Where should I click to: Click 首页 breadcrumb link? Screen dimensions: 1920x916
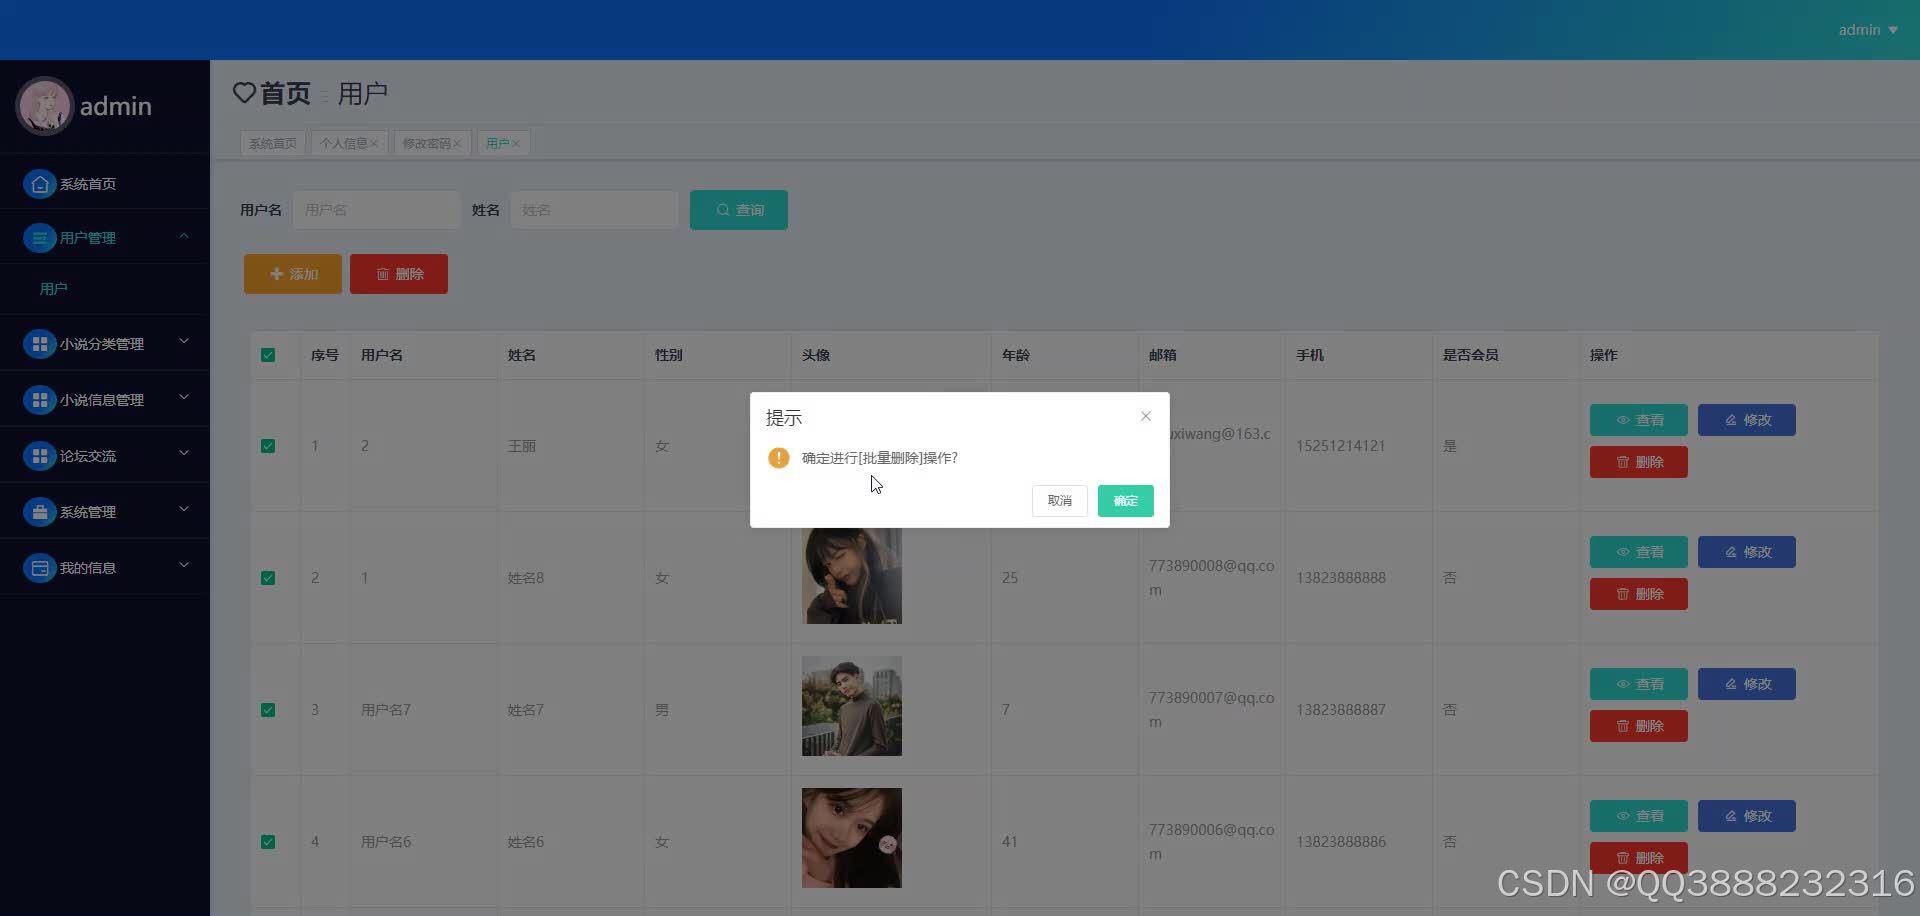285,93
